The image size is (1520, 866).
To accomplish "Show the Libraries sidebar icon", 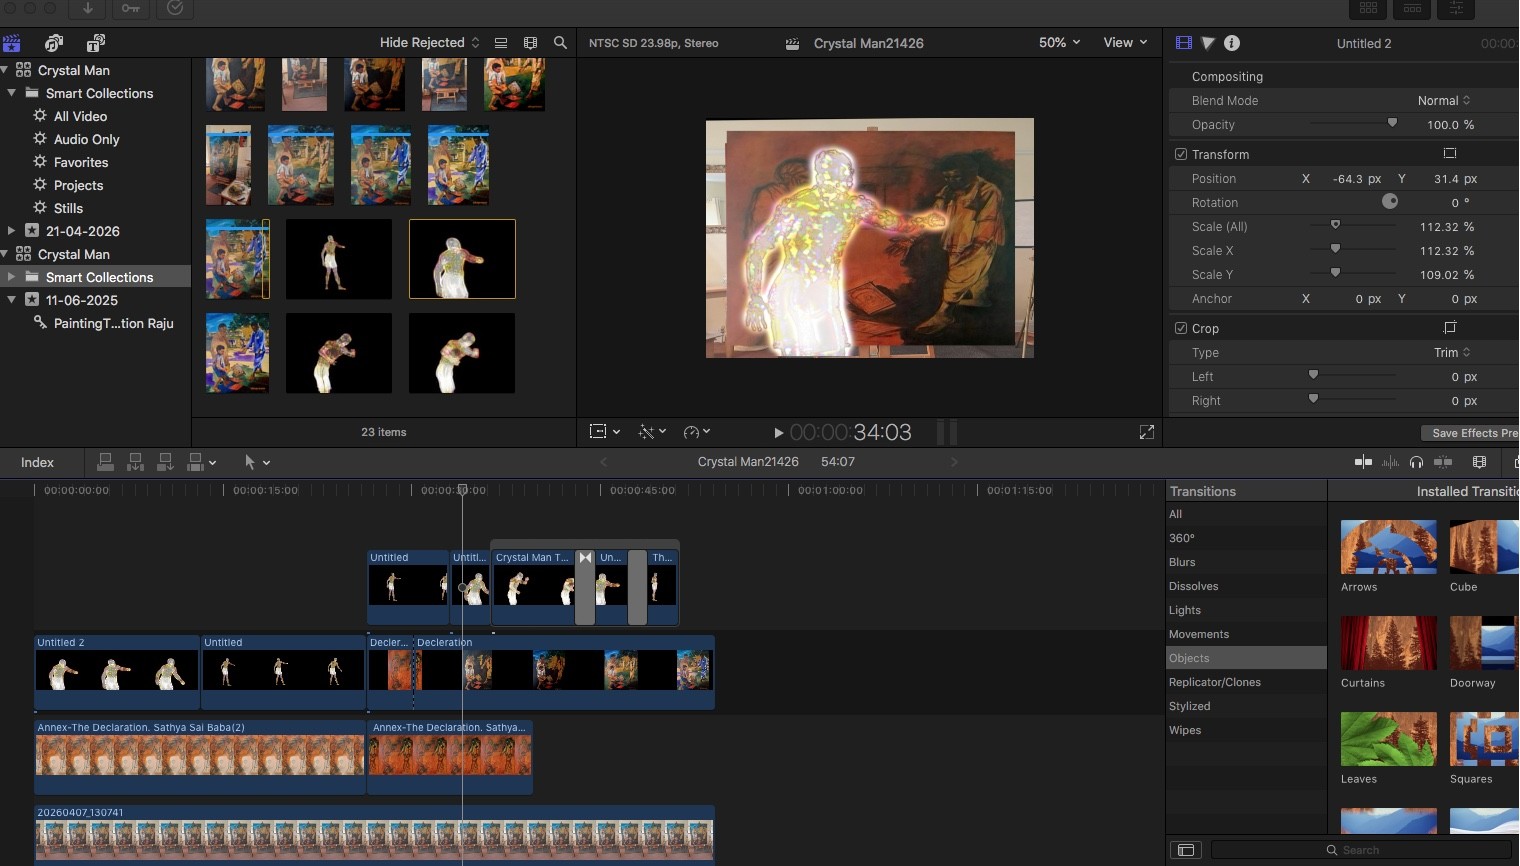I will (x=12, y=43).
